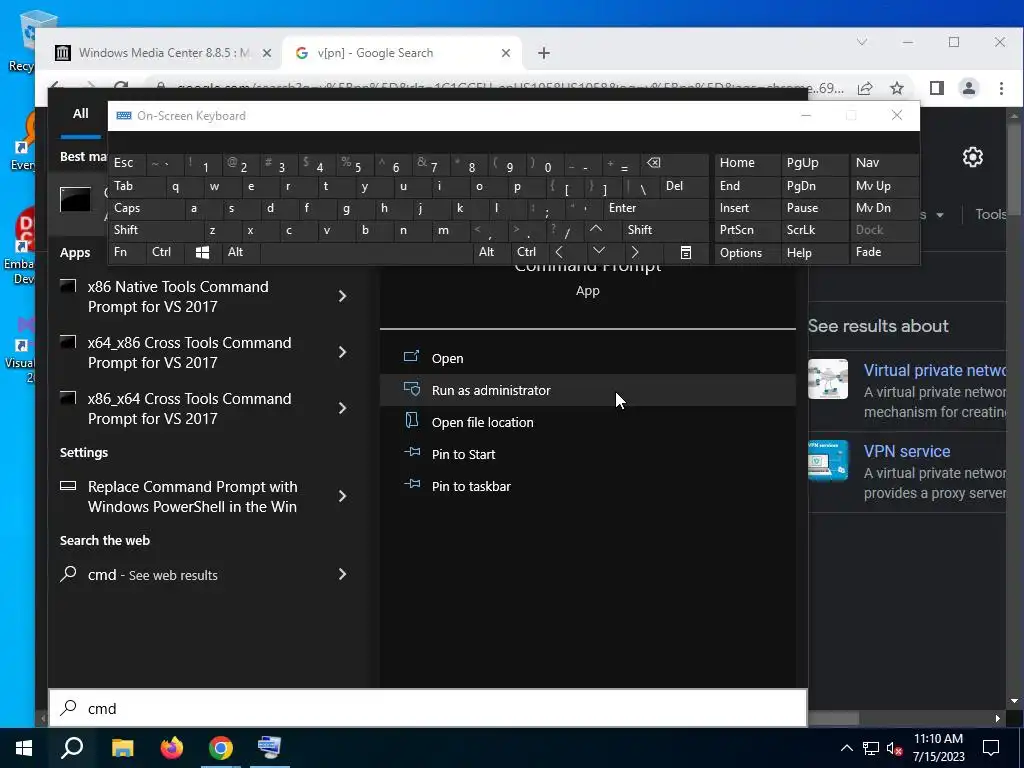Open the Google settings gear icon

(x=972, y=157)
